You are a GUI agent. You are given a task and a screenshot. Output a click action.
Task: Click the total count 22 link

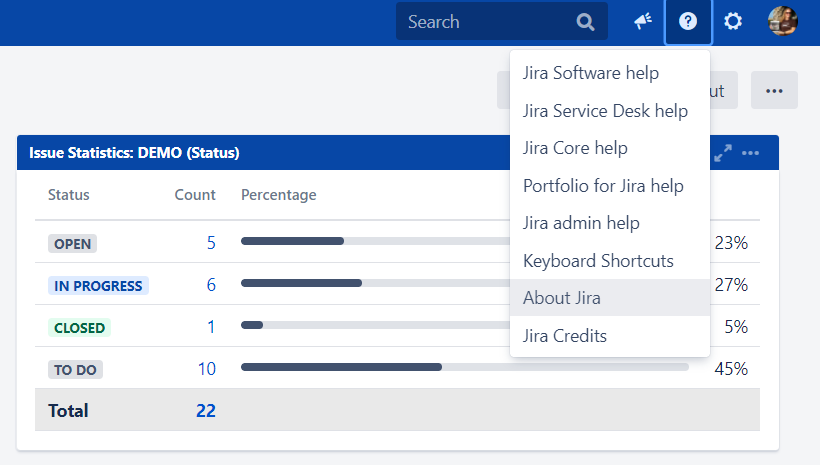coord(206,411)
